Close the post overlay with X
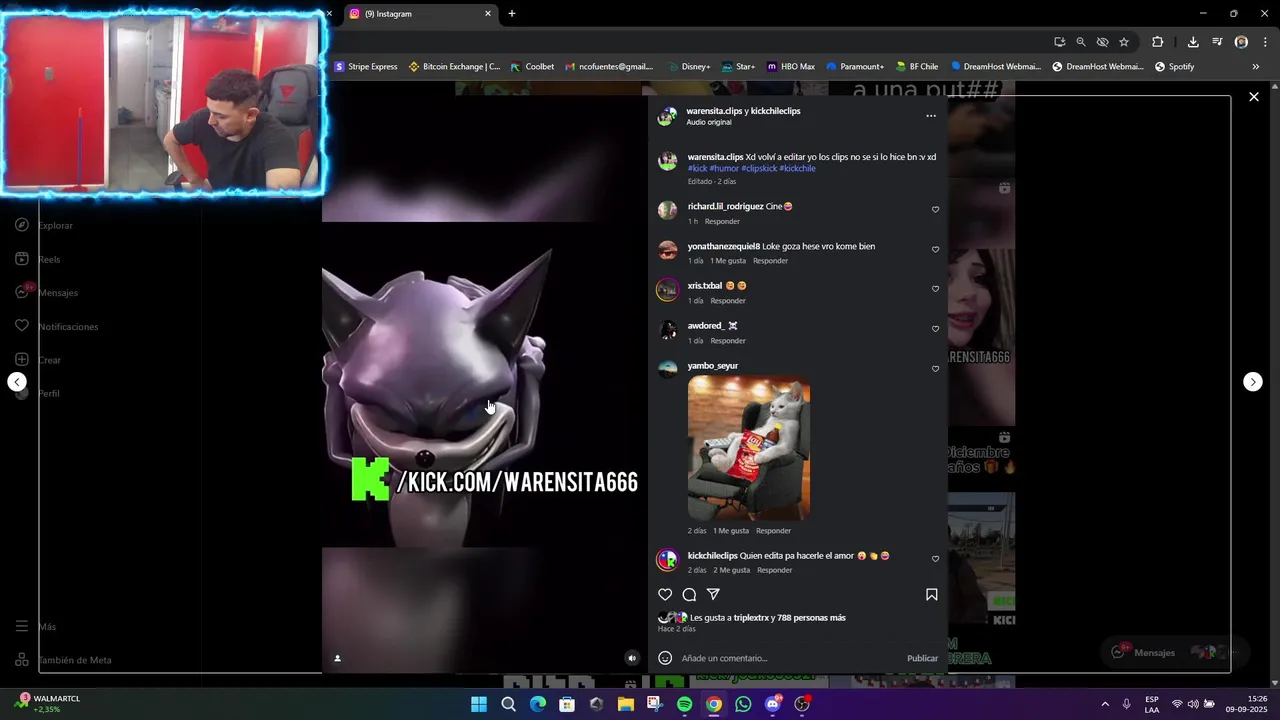Viewport: 1280px width, 720px height. point(1253,97)
